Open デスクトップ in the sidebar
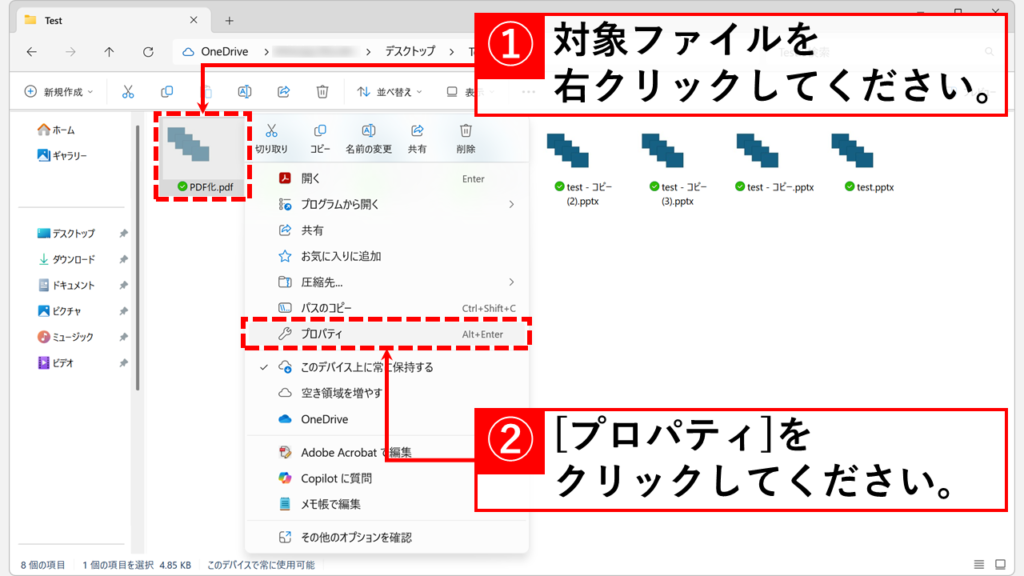 (66, 233)
